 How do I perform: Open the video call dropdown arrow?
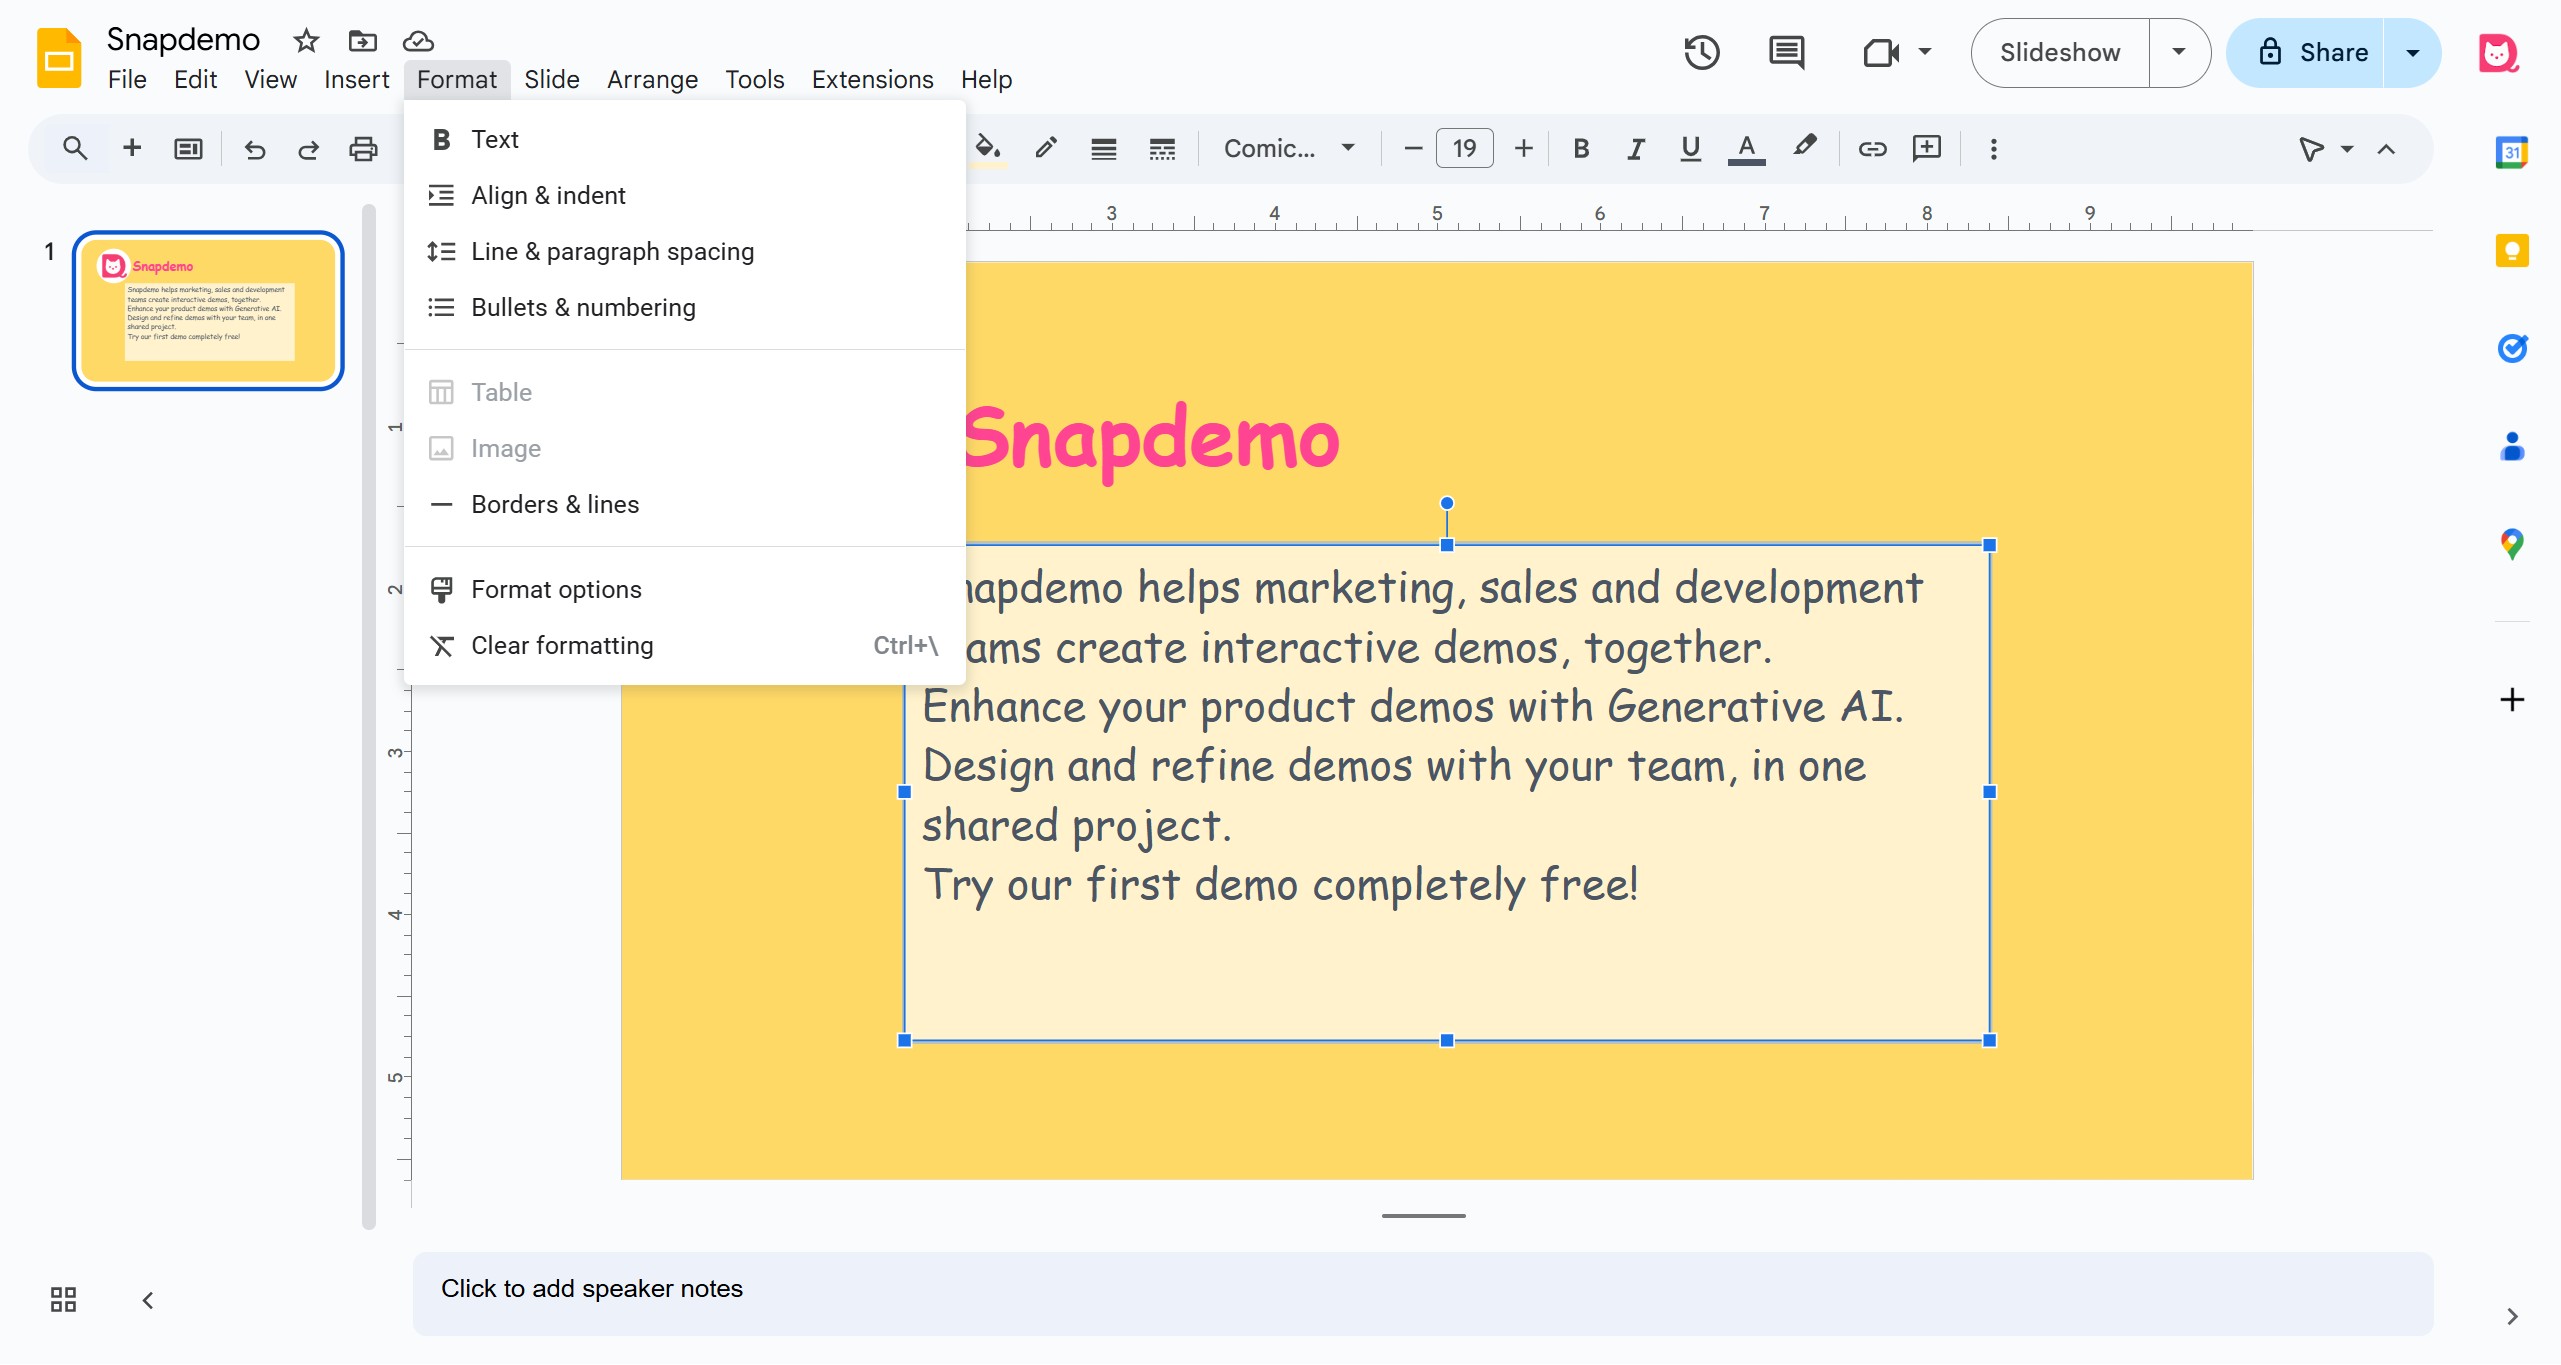1925,52
